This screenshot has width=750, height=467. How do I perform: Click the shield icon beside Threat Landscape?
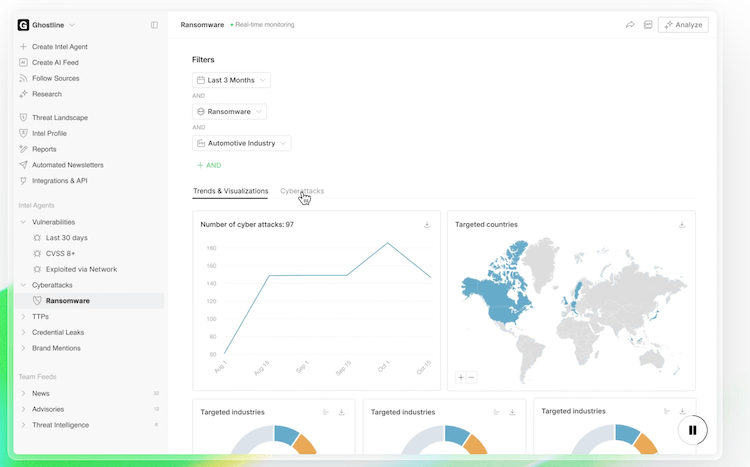tap(23, 117)
